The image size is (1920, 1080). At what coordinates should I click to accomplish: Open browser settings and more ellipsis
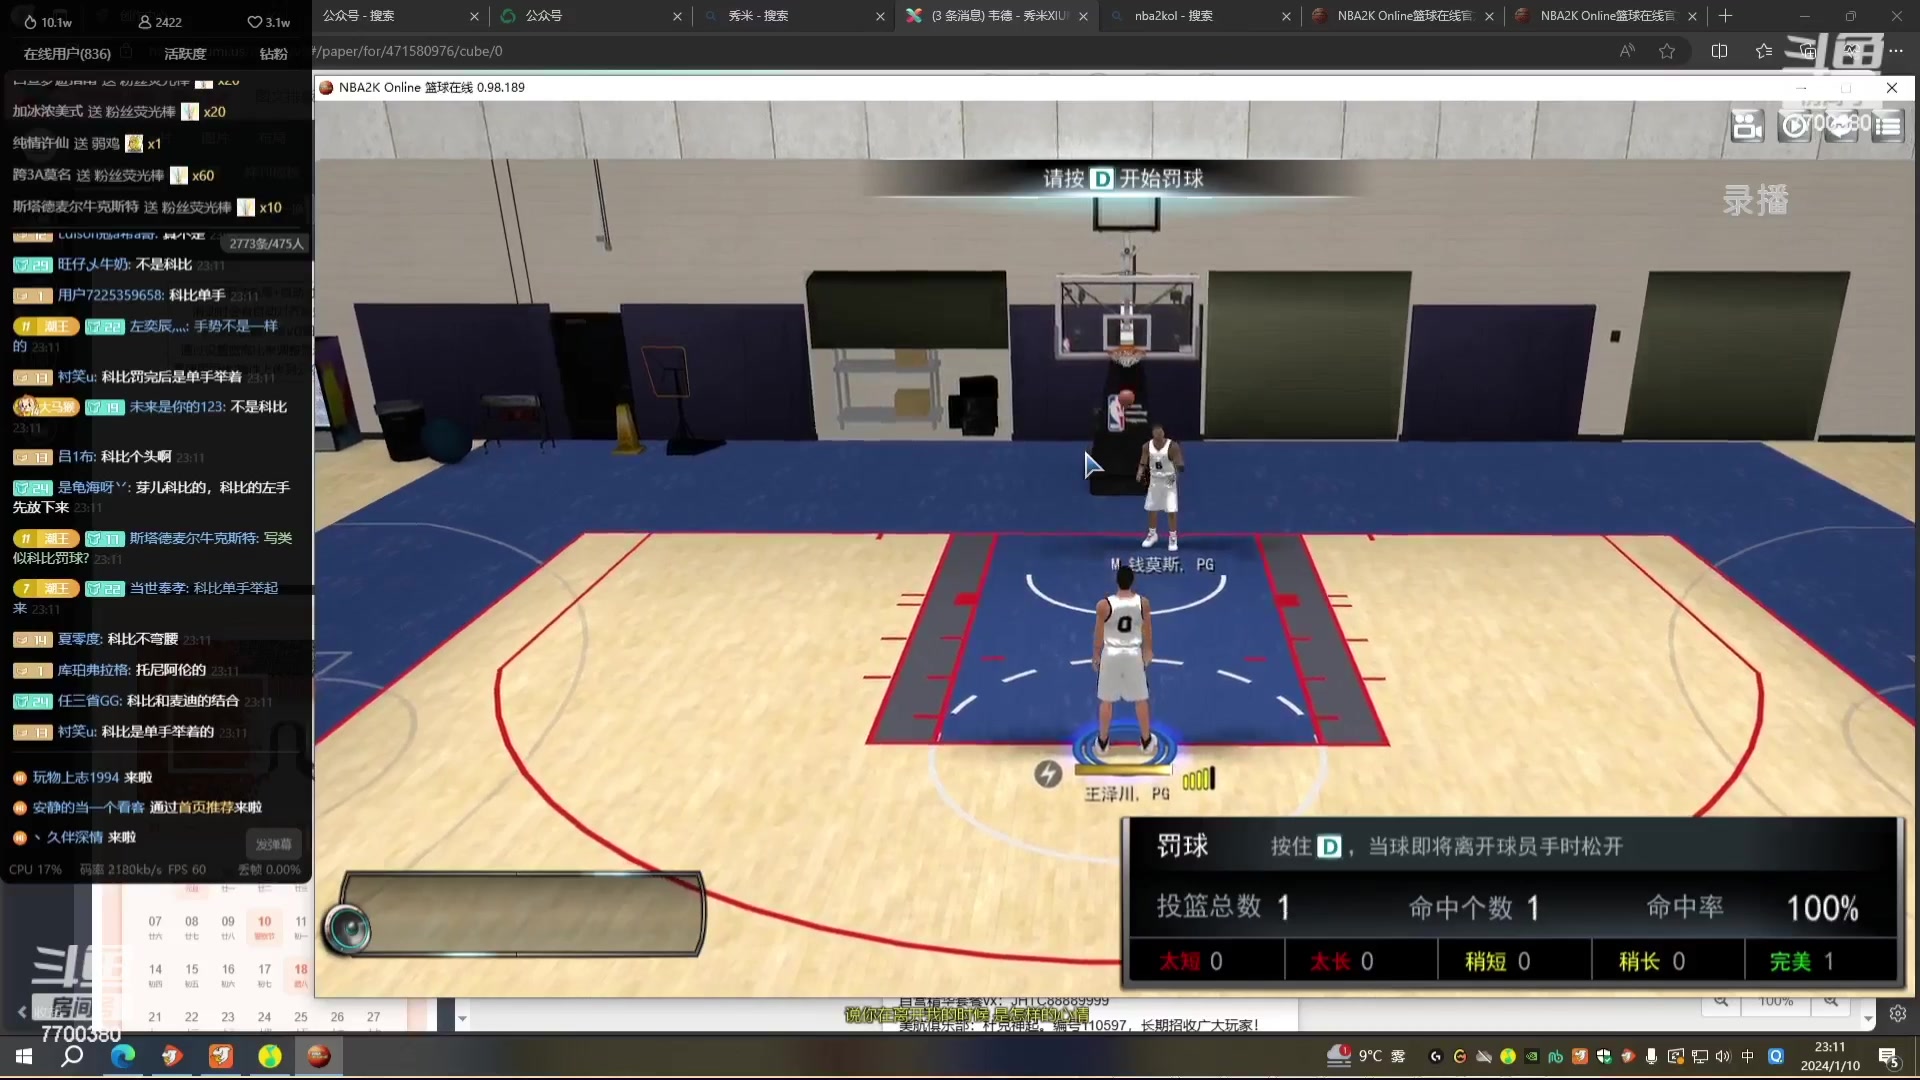click(1896, 51)
